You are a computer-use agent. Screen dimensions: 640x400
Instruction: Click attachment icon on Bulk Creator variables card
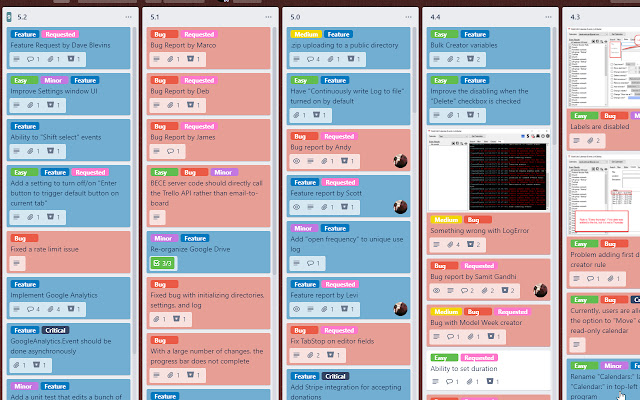[x=450, y=59]
